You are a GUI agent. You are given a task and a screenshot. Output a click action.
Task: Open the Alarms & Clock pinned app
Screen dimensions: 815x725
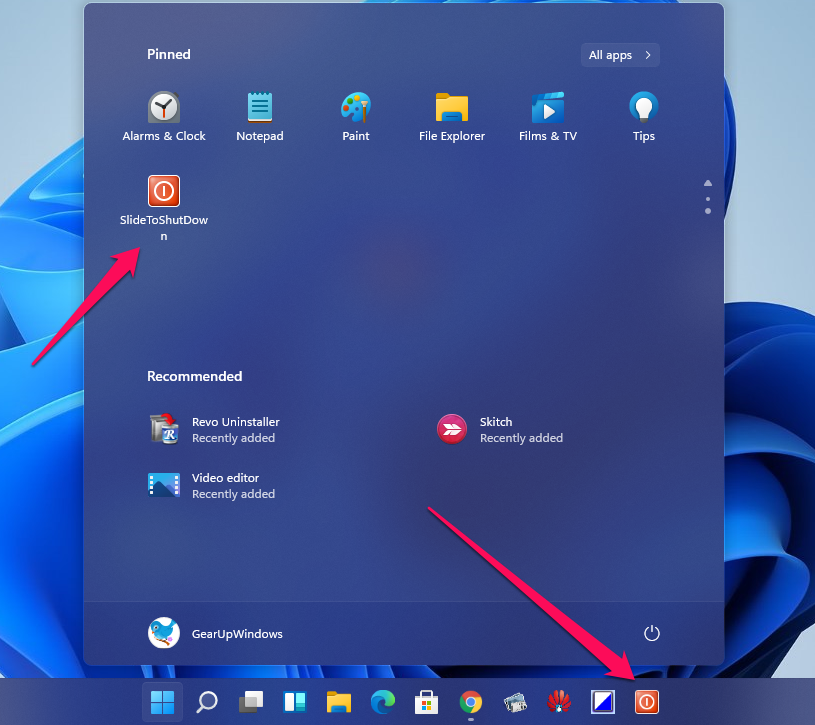click(x=164, y=116)
